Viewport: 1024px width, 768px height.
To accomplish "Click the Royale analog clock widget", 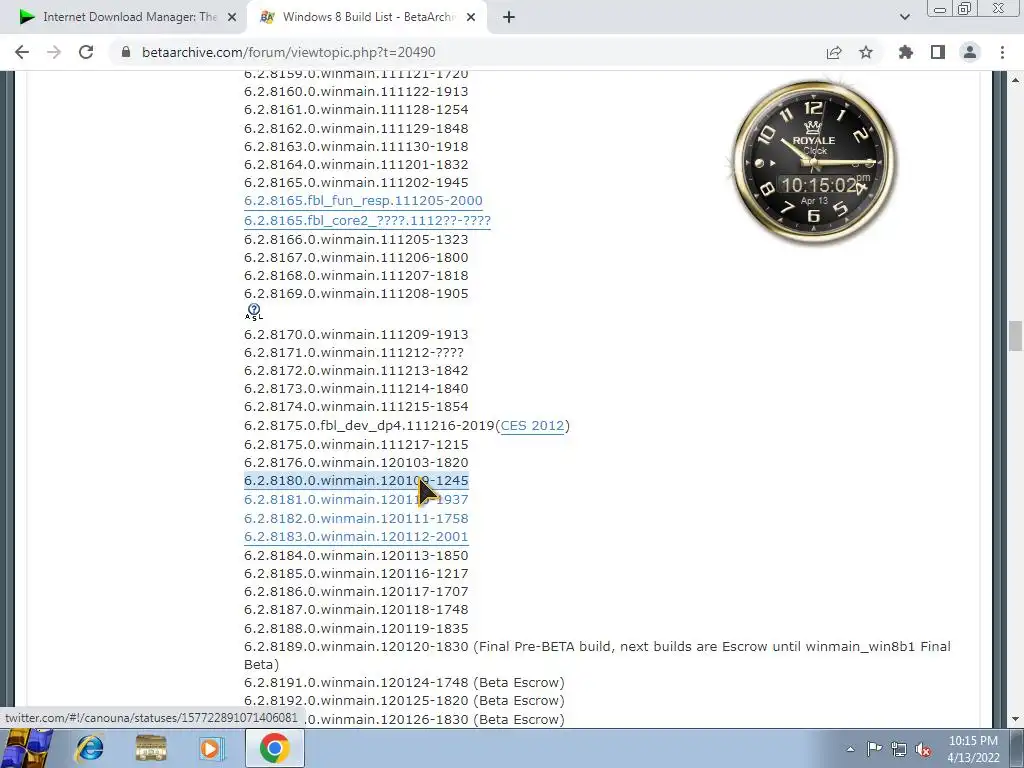I will pyautogui.click(x=814, y=163).
